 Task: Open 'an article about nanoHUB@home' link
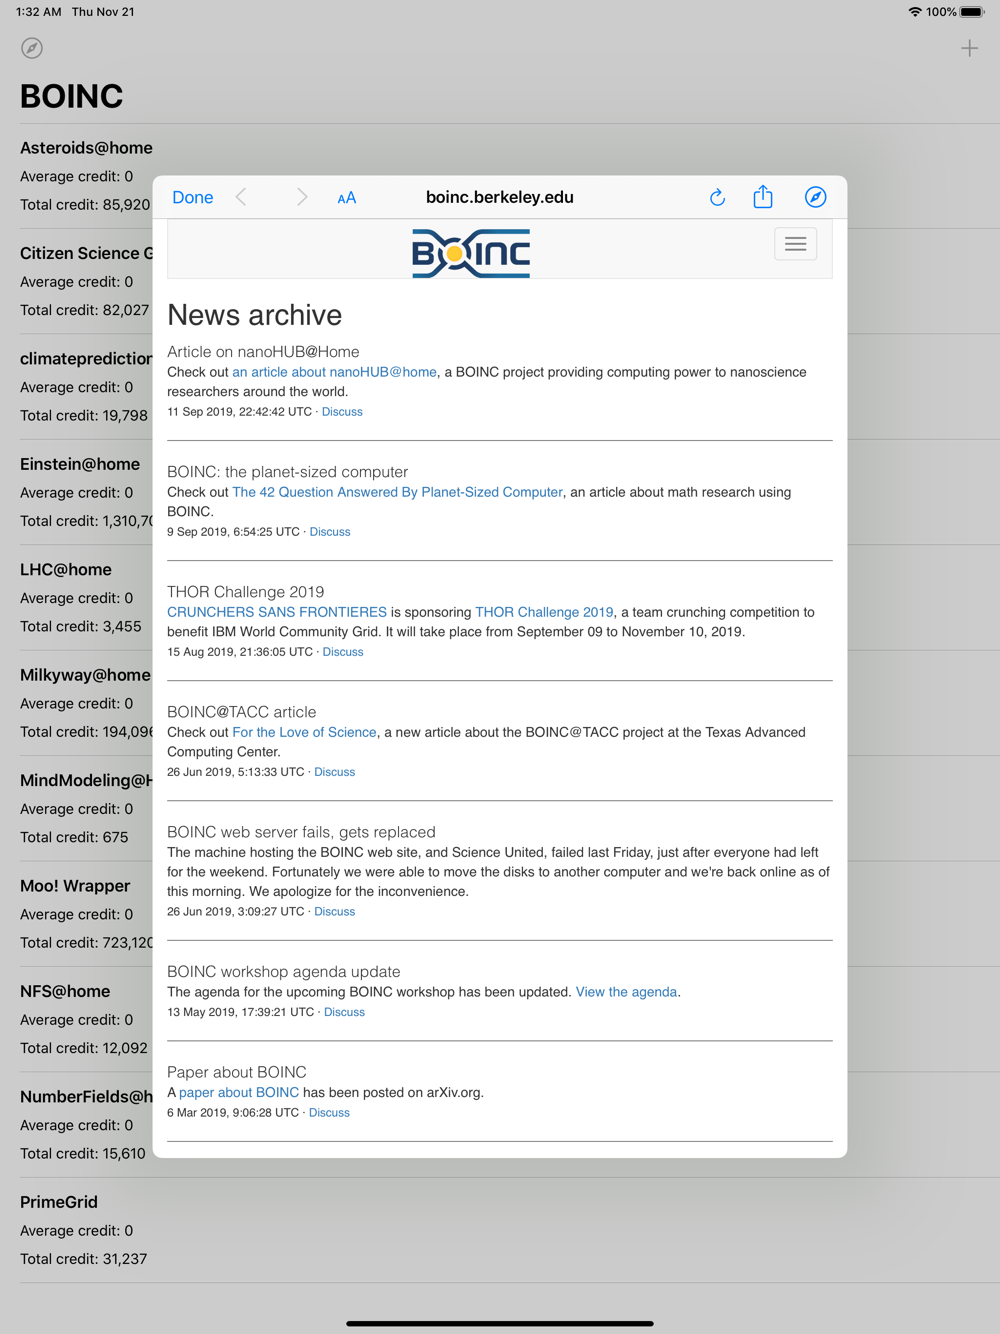[335, 372]
